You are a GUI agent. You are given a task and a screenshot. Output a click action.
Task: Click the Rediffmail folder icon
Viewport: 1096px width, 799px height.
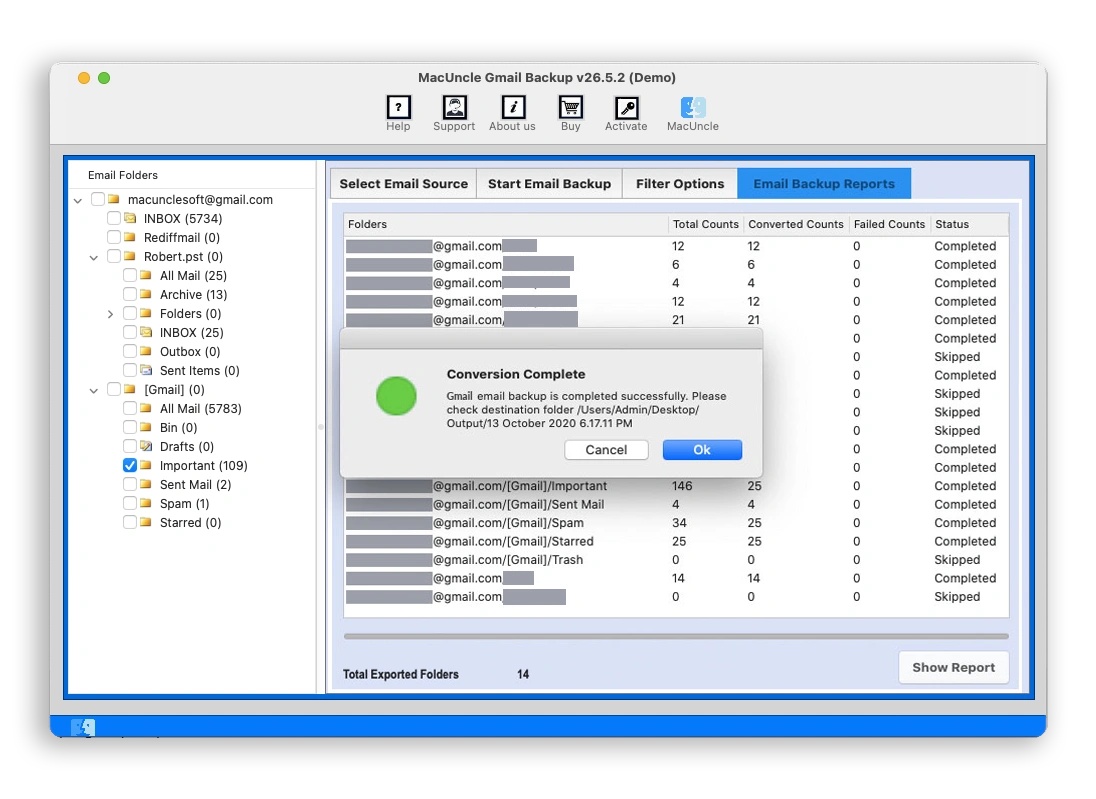click(x=129, y=237)
